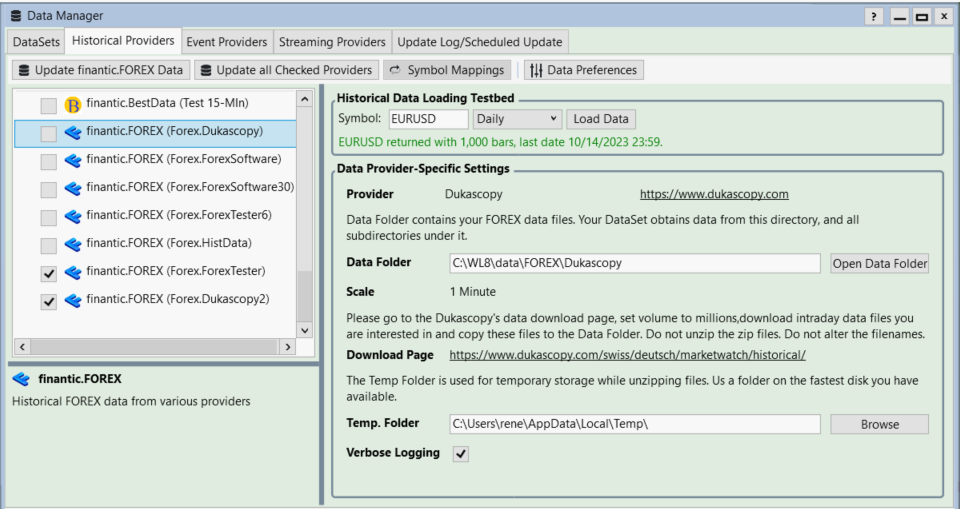Browse for a Temp Folder
960x509 pixels.
coord(879,424)
